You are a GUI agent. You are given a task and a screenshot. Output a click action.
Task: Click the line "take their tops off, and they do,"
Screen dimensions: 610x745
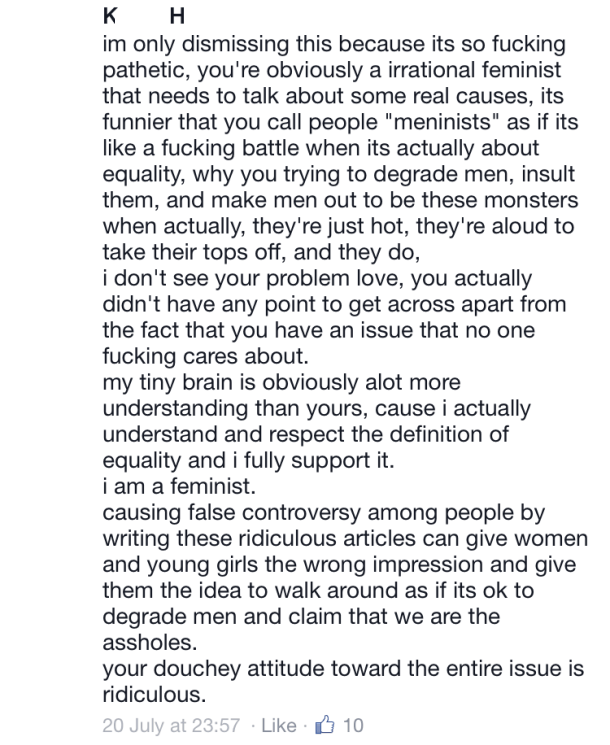[261, 252]
